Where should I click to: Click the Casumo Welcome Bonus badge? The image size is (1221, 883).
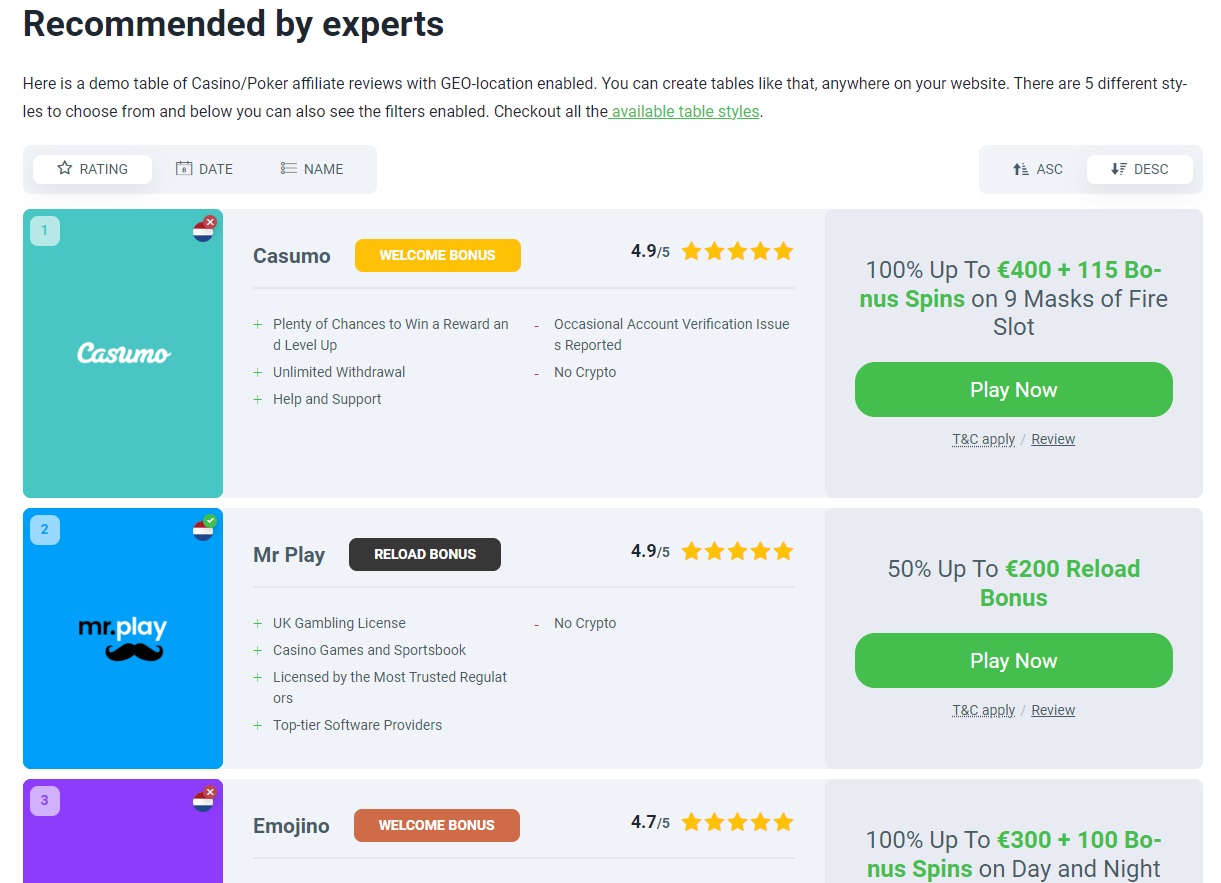tap(438, 255)
